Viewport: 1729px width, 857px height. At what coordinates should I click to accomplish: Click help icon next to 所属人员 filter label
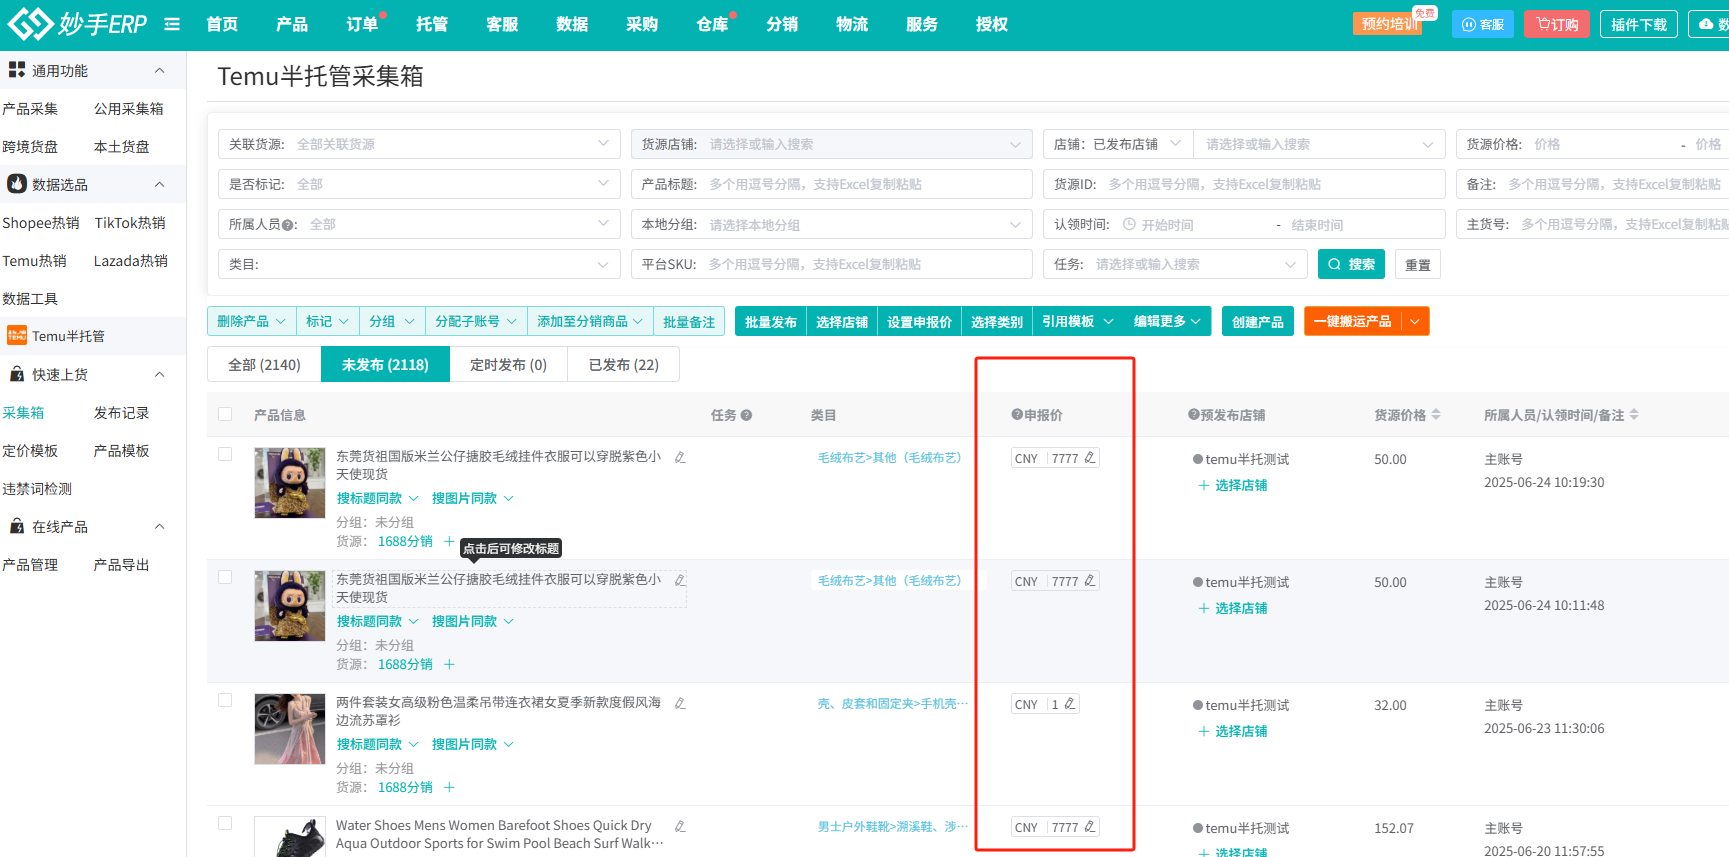pos(288,225)
